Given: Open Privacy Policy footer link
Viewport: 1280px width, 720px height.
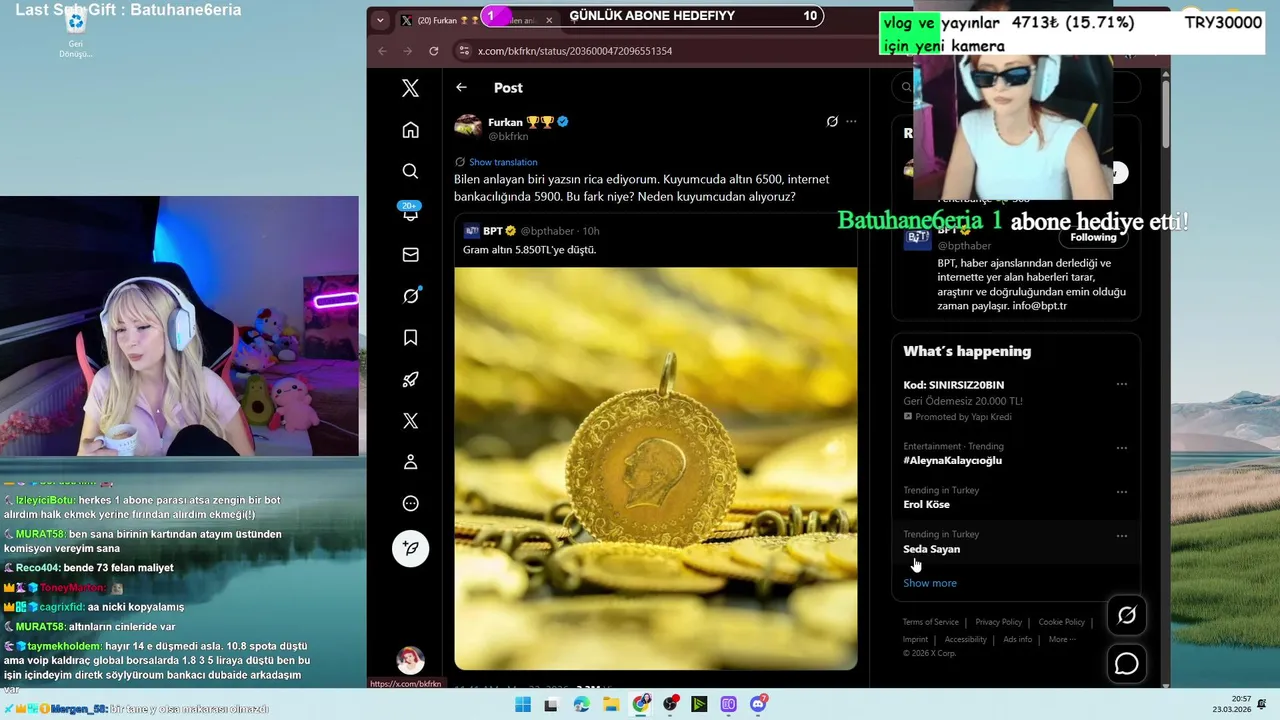Looking at the screenshot, I should click(998, 622).
